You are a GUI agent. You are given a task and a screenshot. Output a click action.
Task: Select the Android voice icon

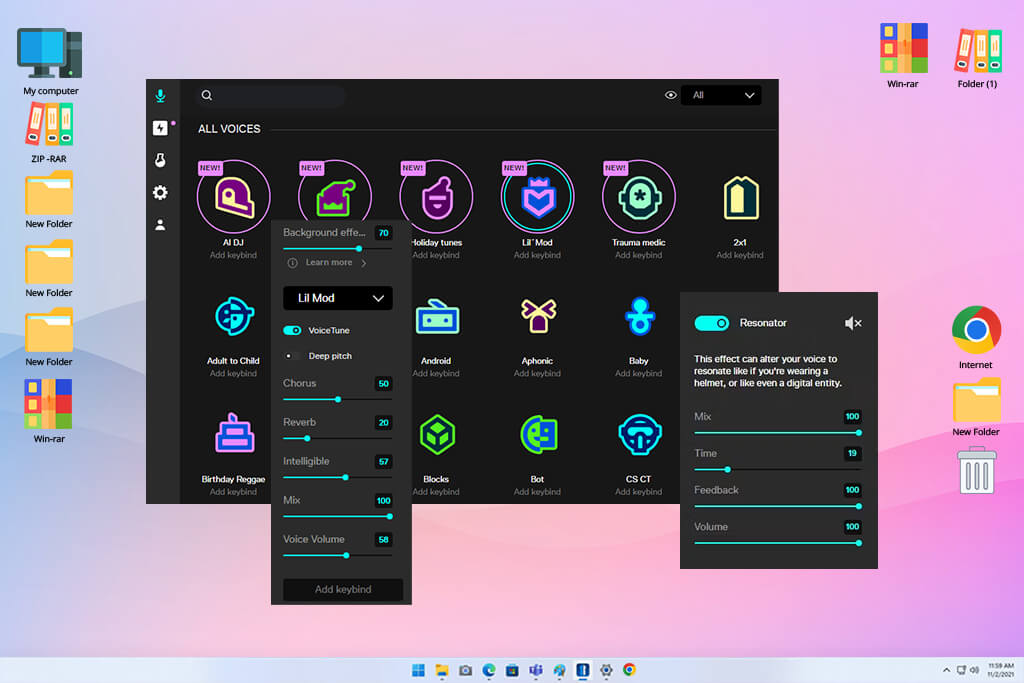437,317
